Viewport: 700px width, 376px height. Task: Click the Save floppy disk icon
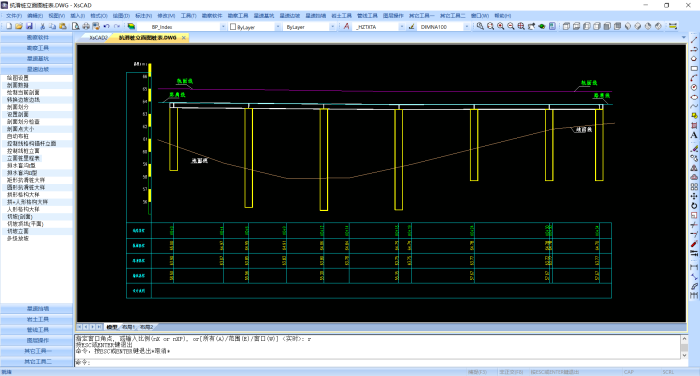(x=29, y=26)
